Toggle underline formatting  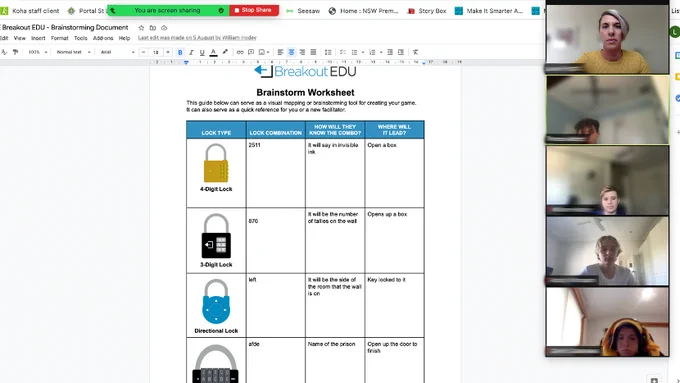coord(202,52)
